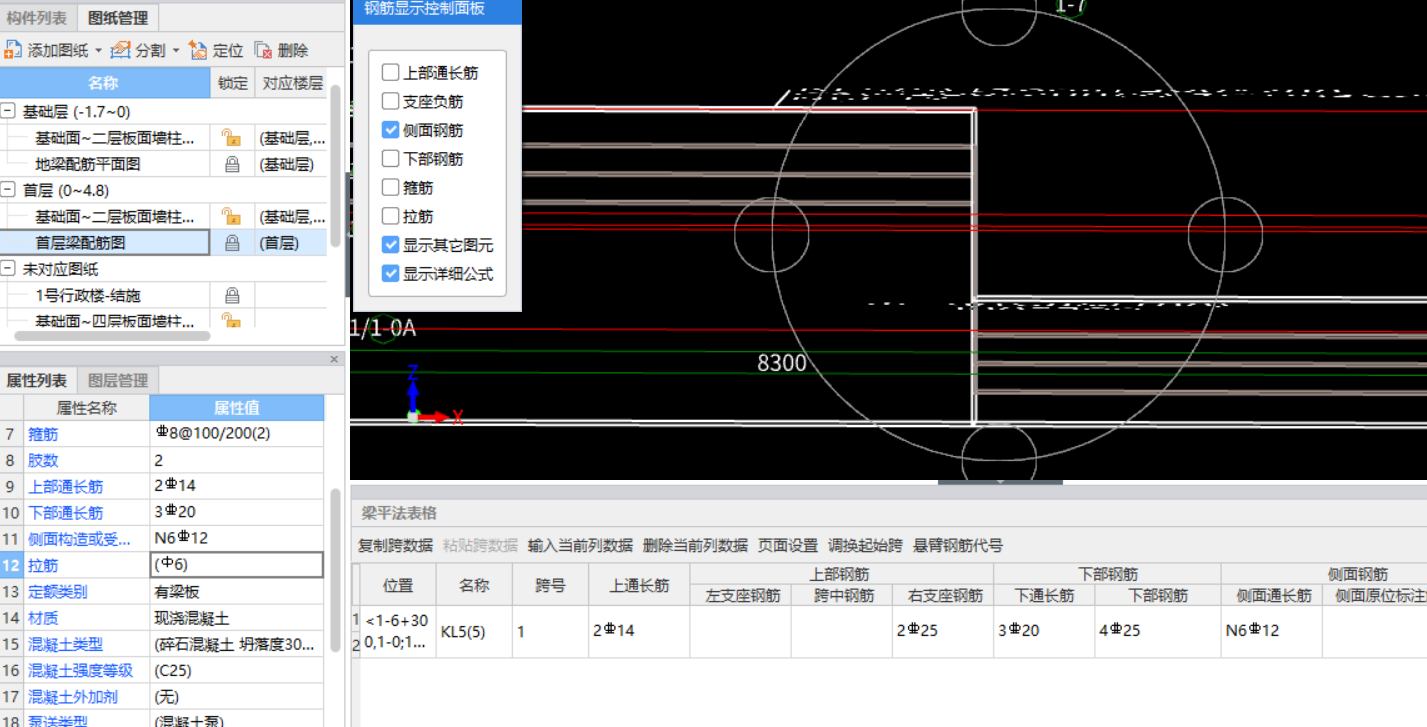Click the XZ coordinate axis indicator
The width and height of the screenshot is (1427, 727).
(432, 395)
